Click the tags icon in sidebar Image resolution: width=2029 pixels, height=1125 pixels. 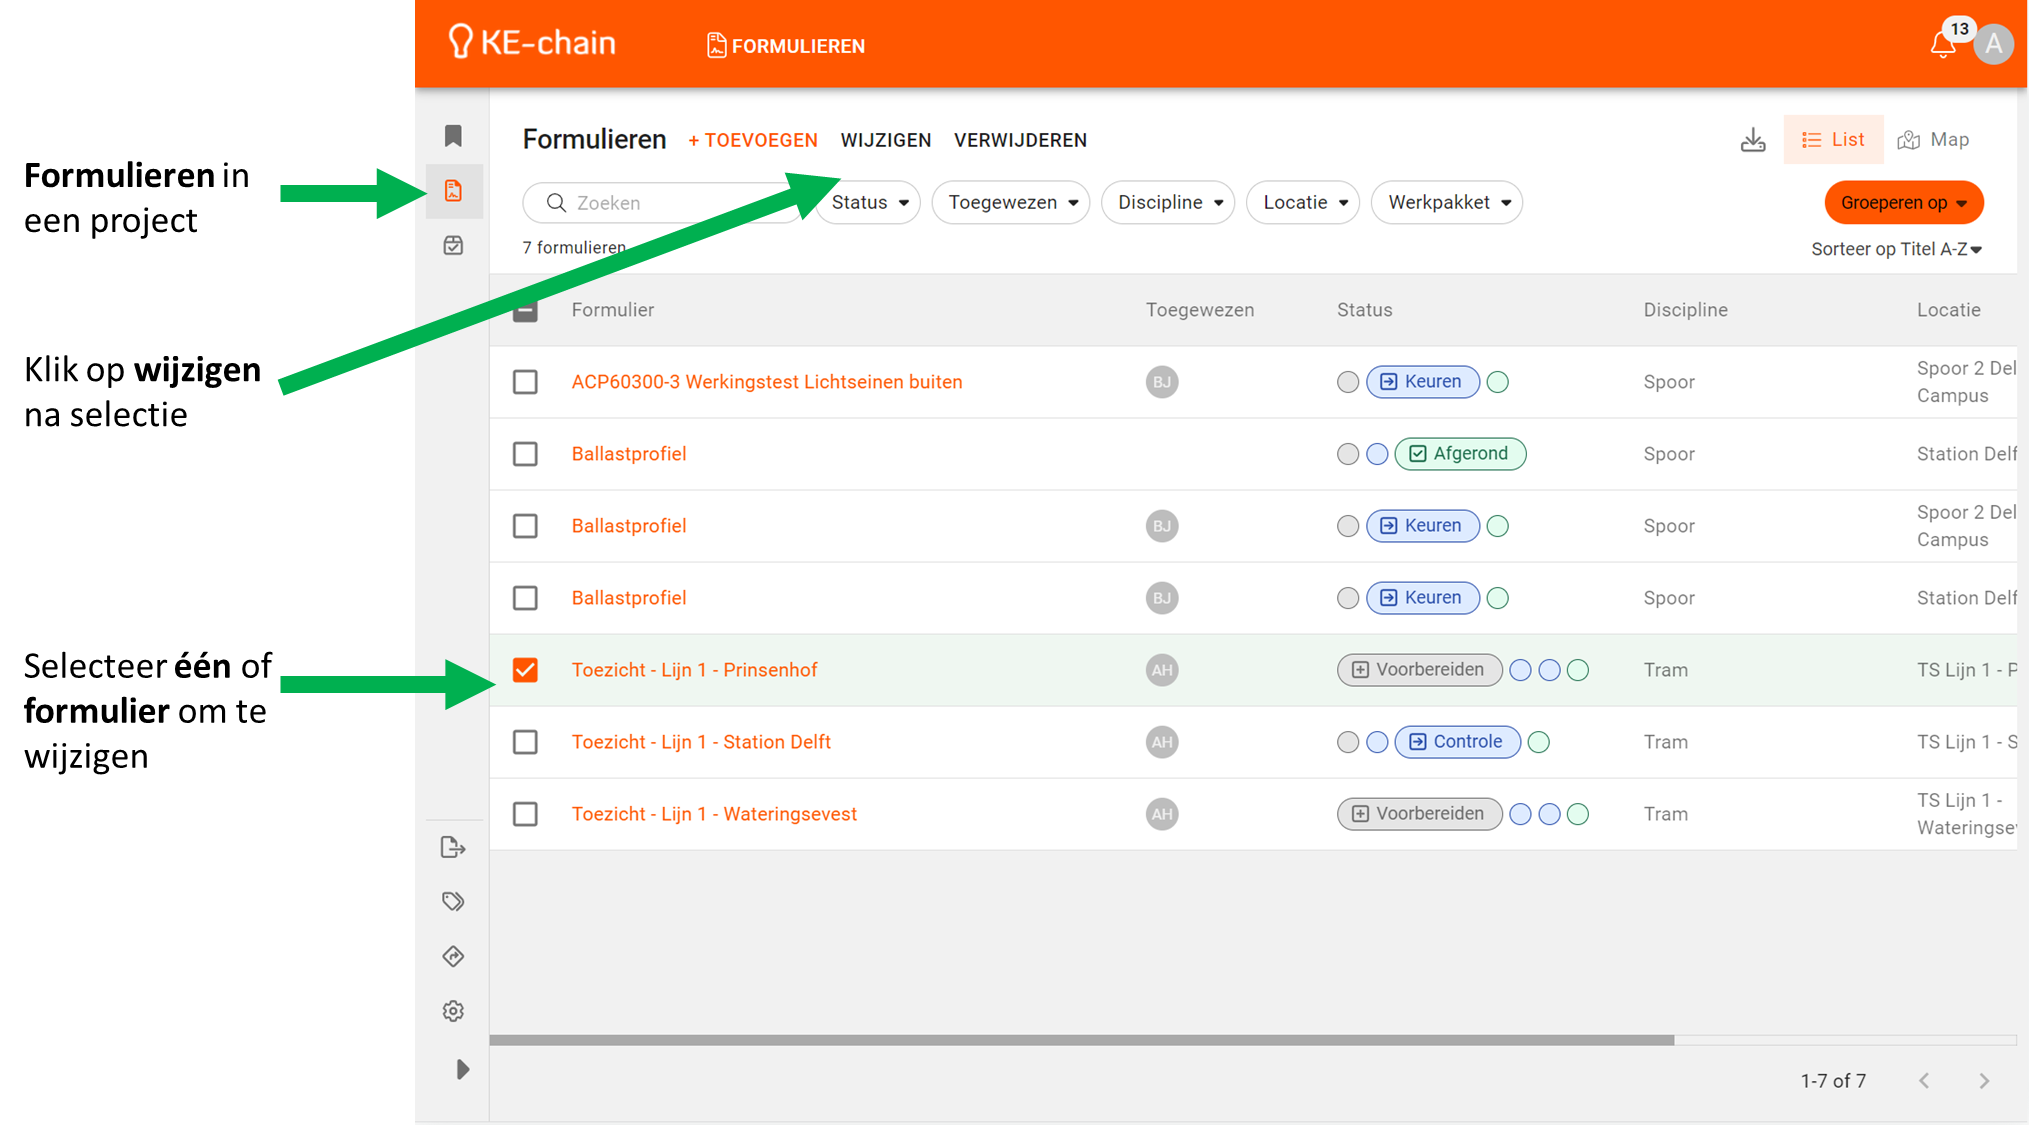pos(453,902)
